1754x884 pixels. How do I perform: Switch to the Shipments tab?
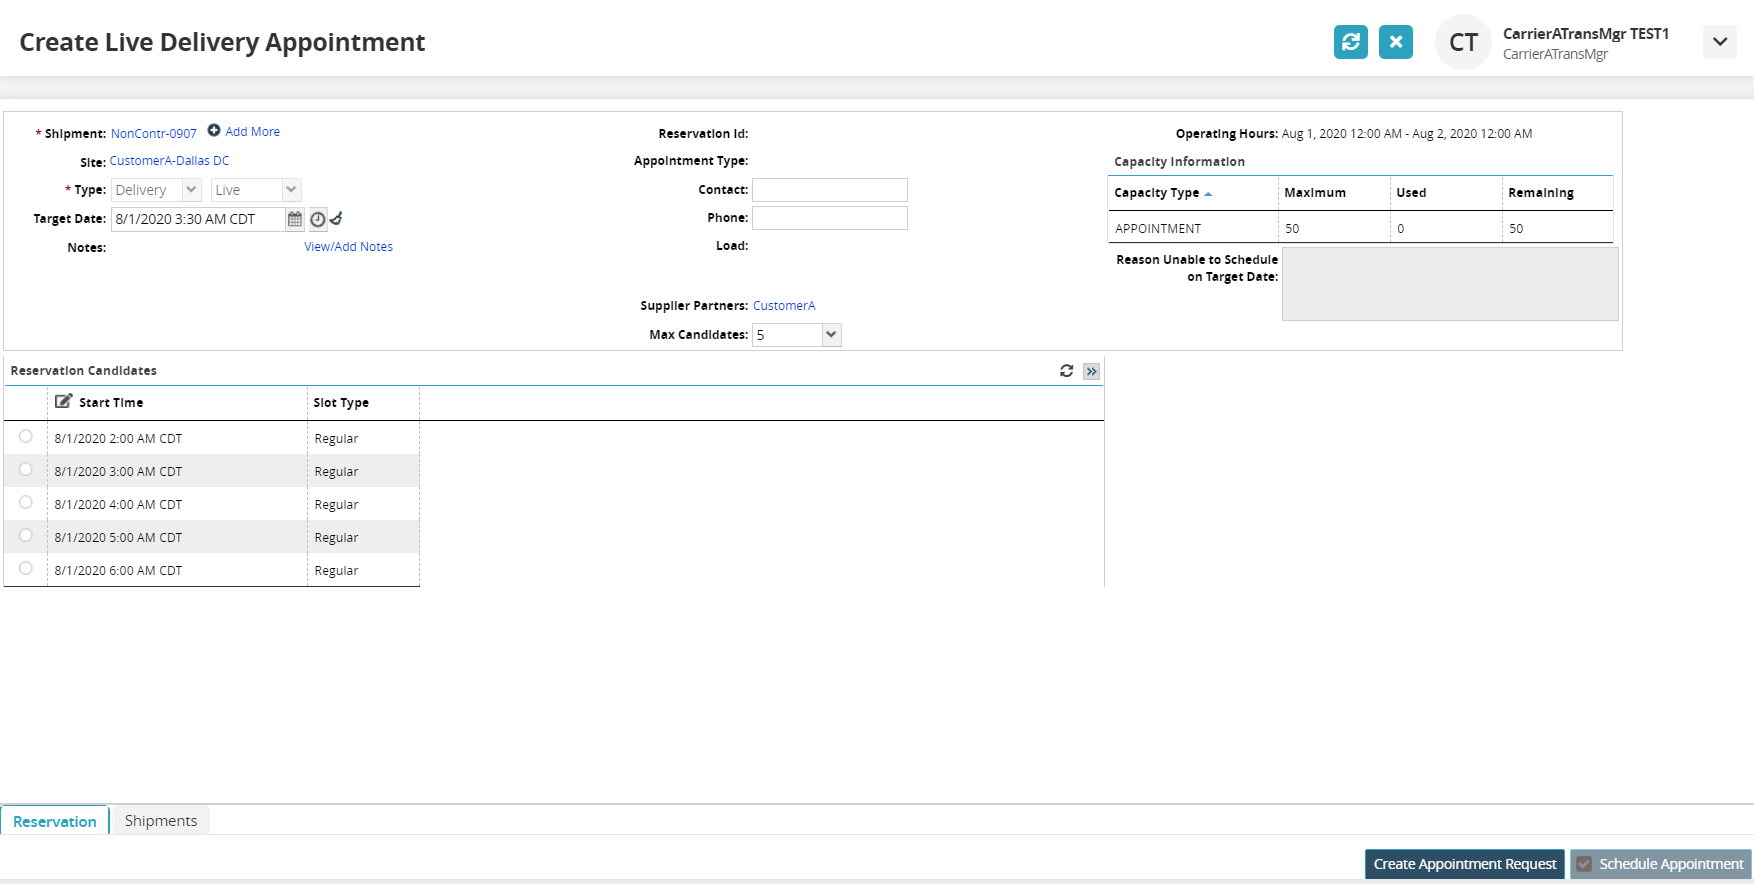(x=161, y=821)
